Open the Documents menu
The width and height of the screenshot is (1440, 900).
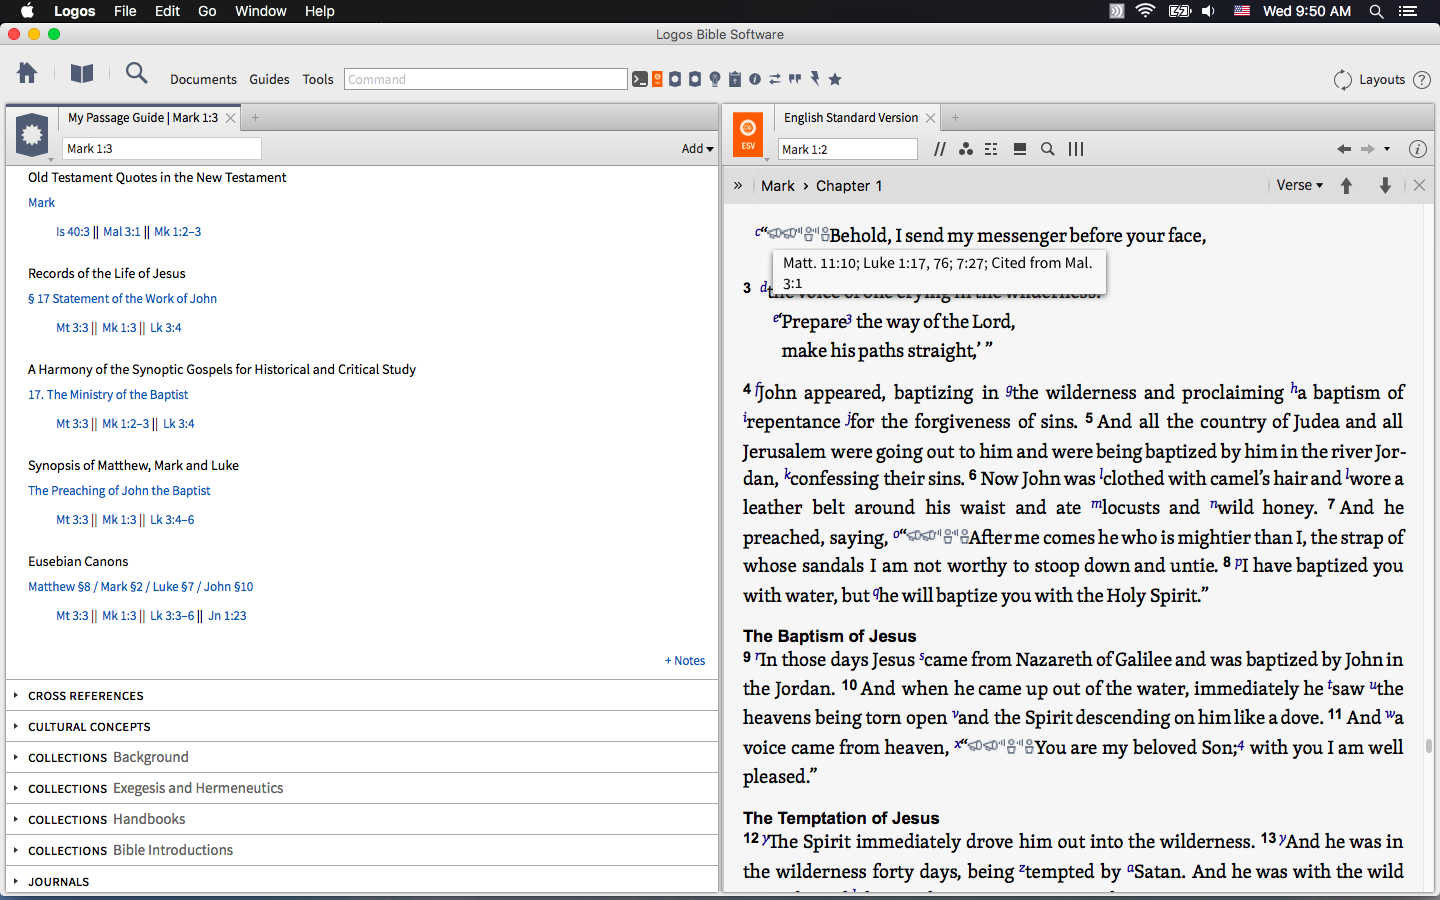(x=203, y=79)
